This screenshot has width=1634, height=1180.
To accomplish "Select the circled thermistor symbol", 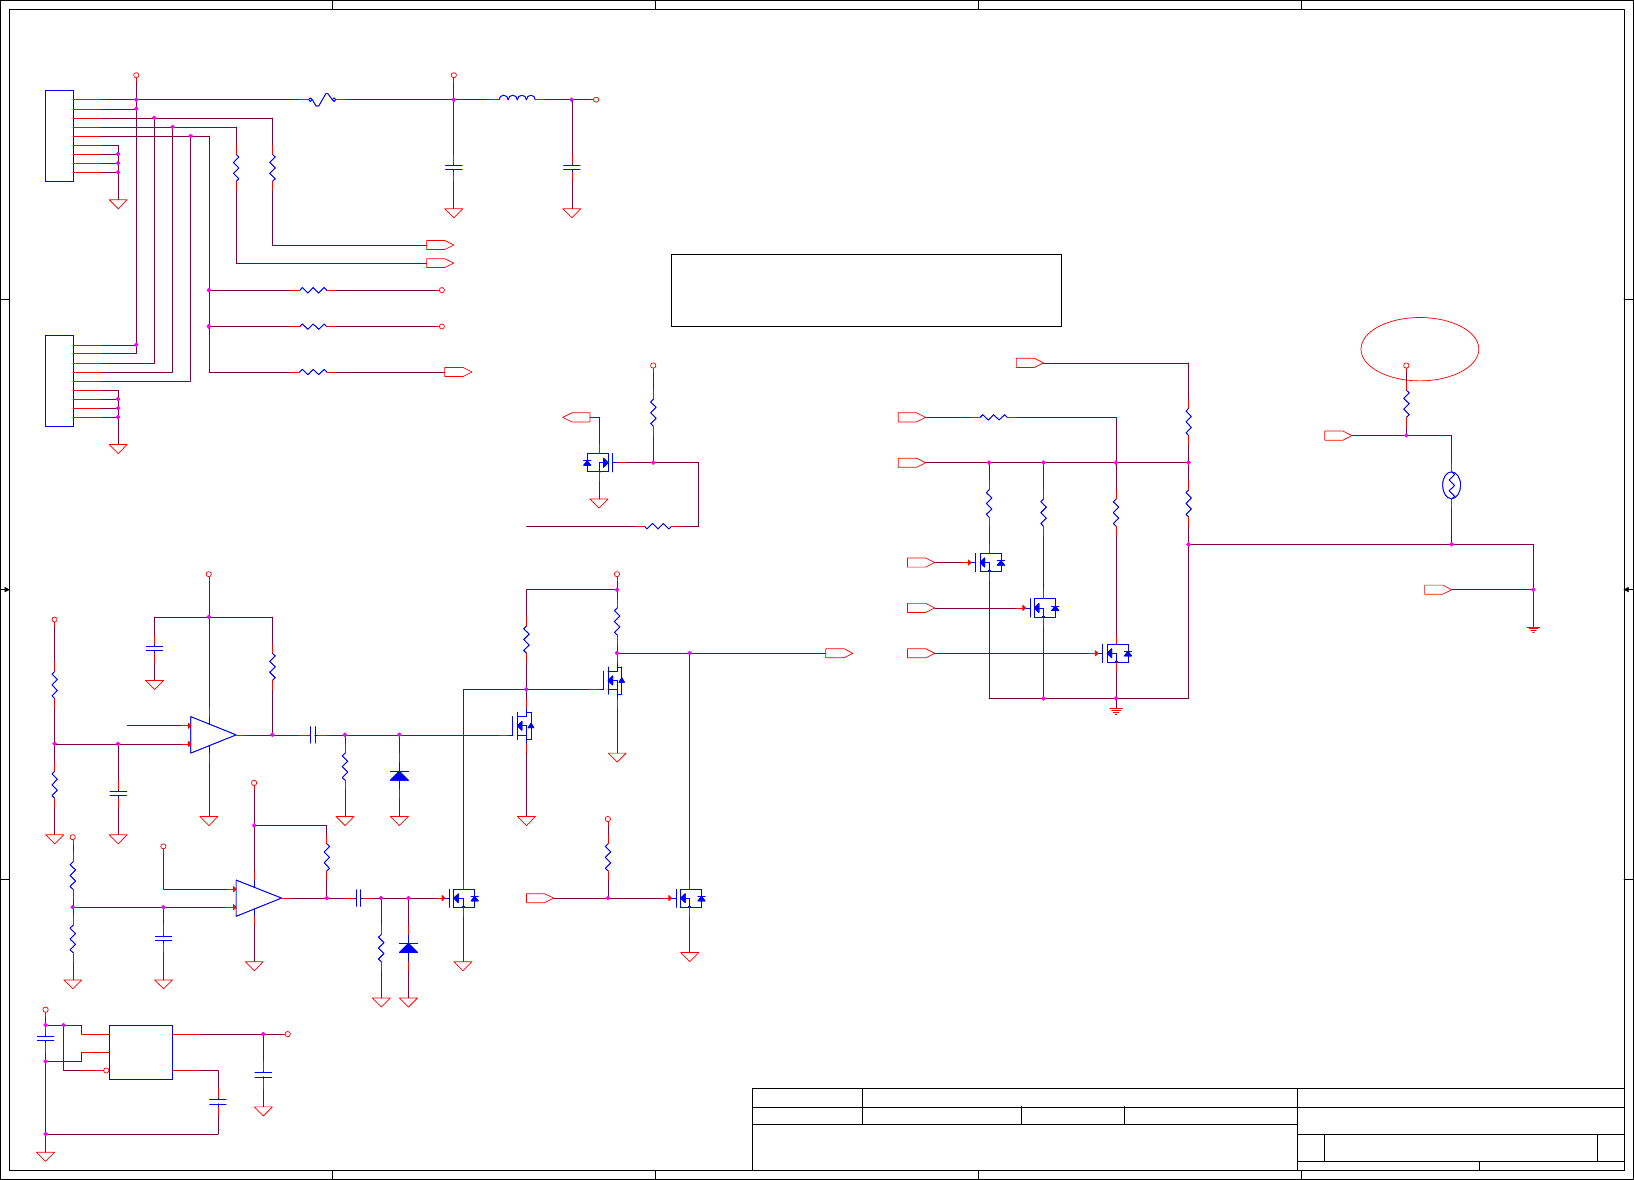I will 1451,485.
